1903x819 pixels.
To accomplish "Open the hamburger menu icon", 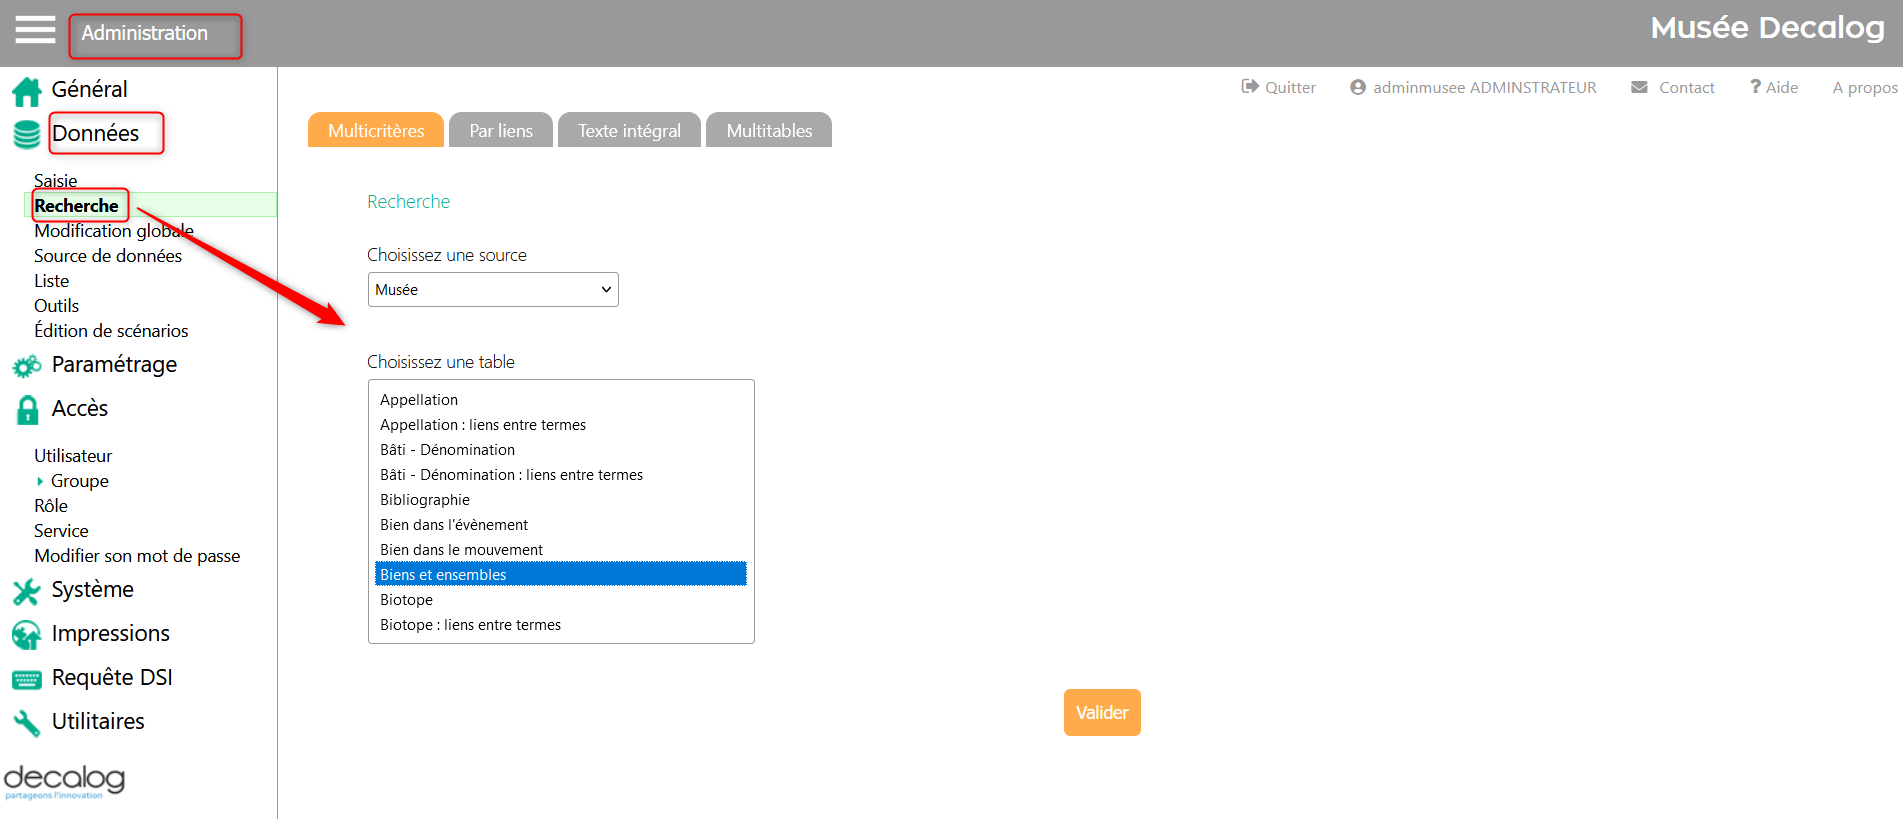I will click(x=35, y=30).
